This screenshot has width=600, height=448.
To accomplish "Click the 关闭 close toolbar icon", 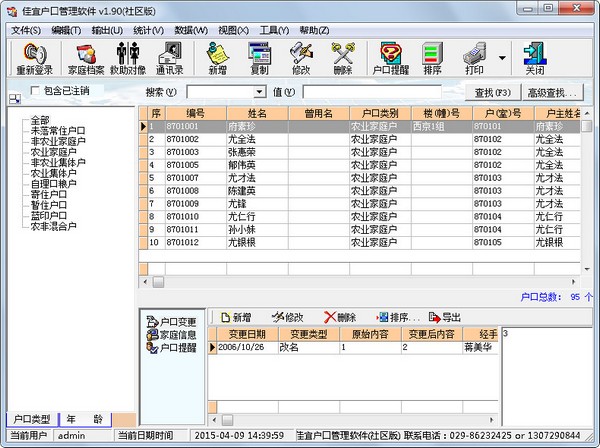I will click(x=535, y=58).
